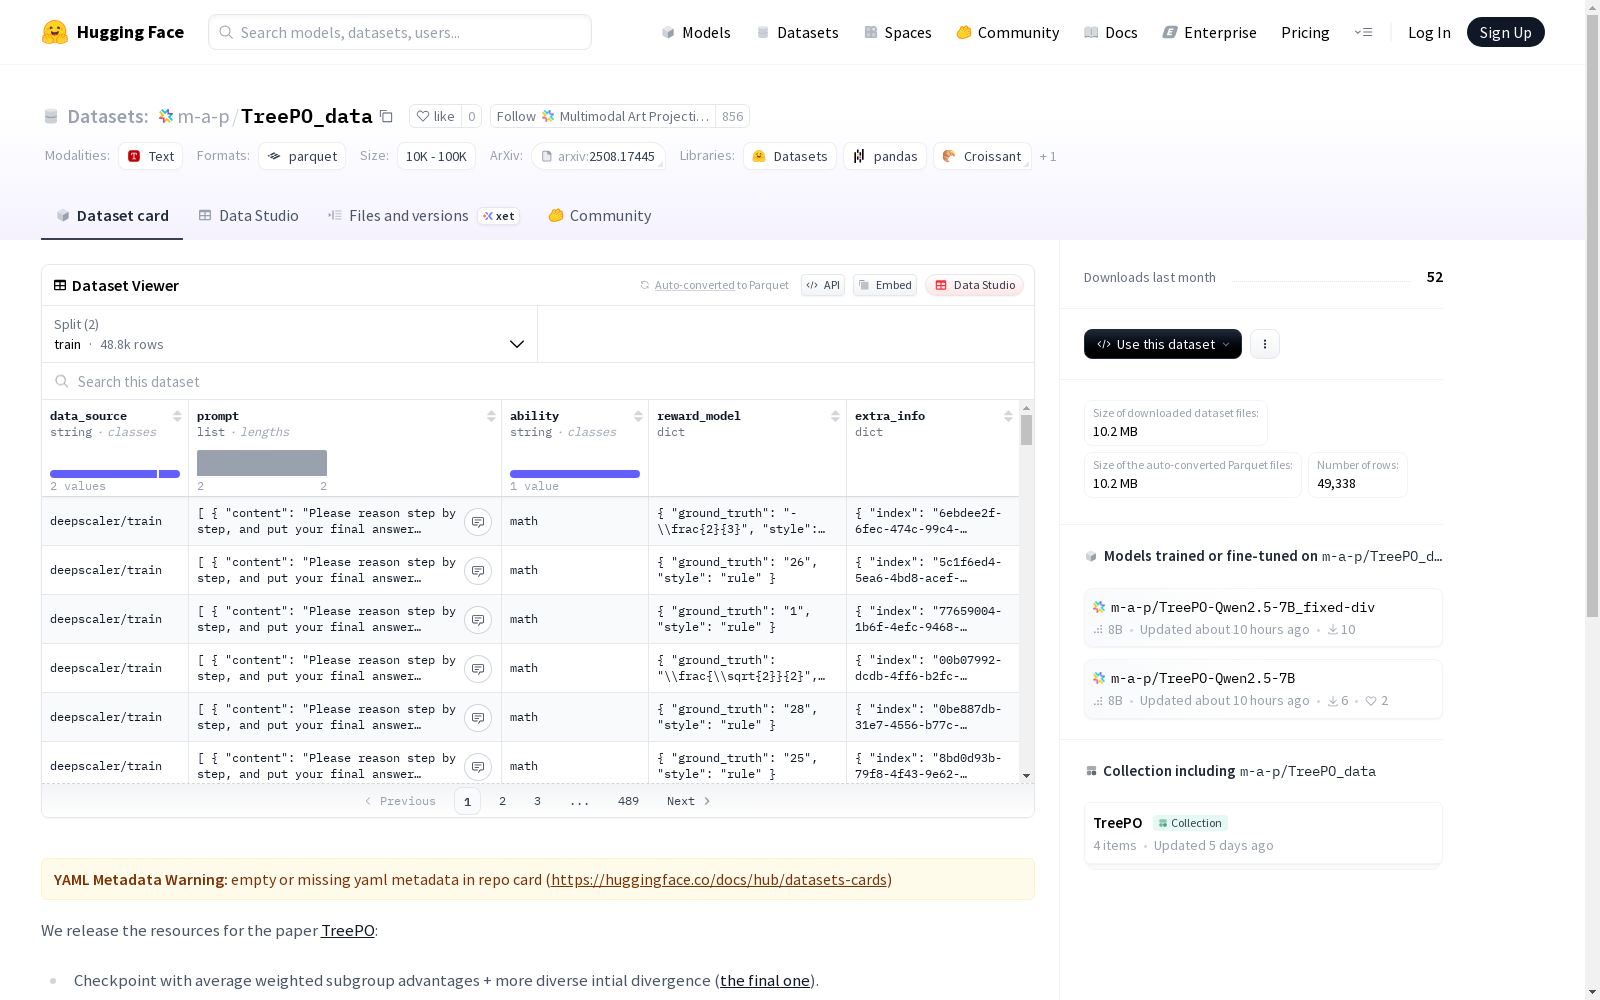
Task: Open the dataset Community tab
Action: click(600, 216)
